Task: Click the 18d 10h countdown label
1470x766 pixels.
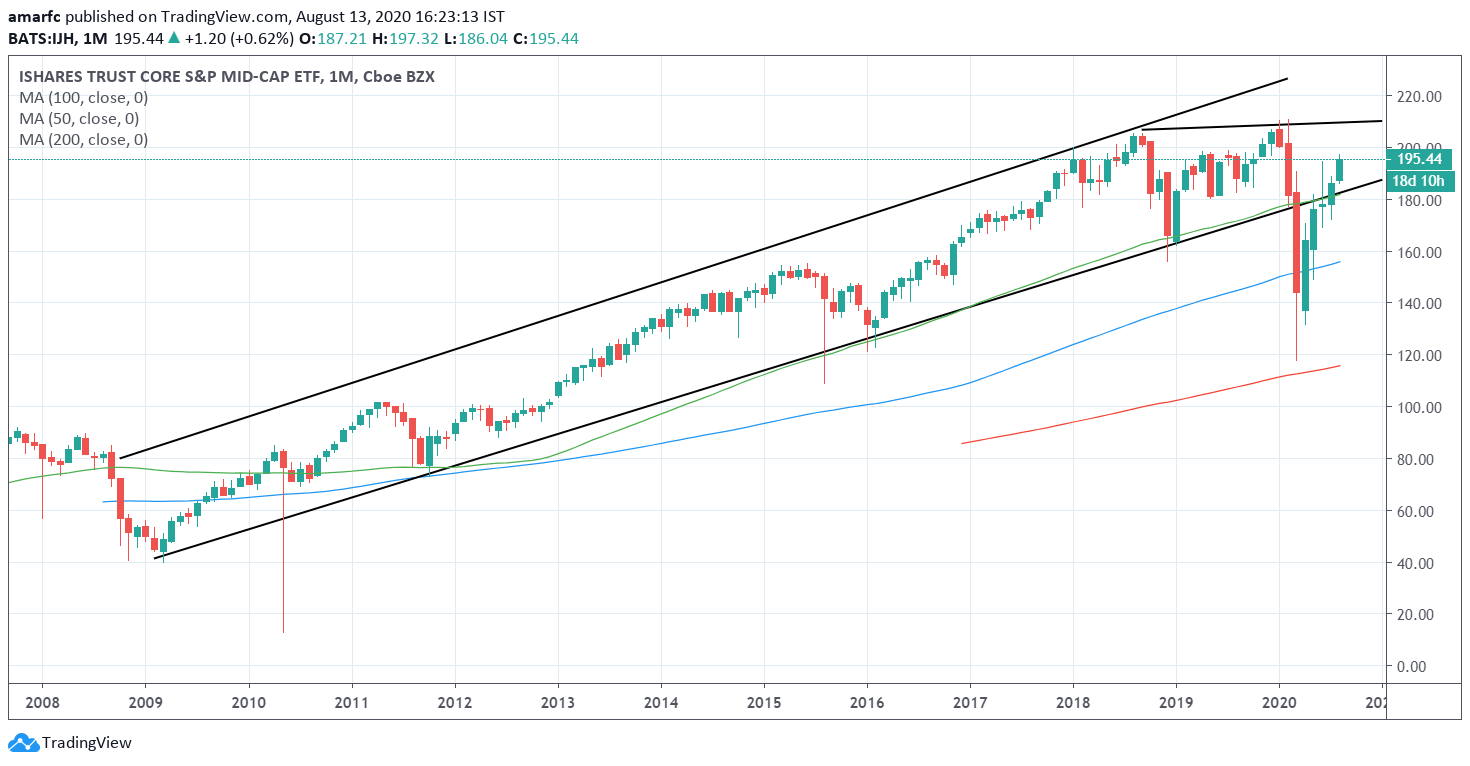Action: (1420, 181)
